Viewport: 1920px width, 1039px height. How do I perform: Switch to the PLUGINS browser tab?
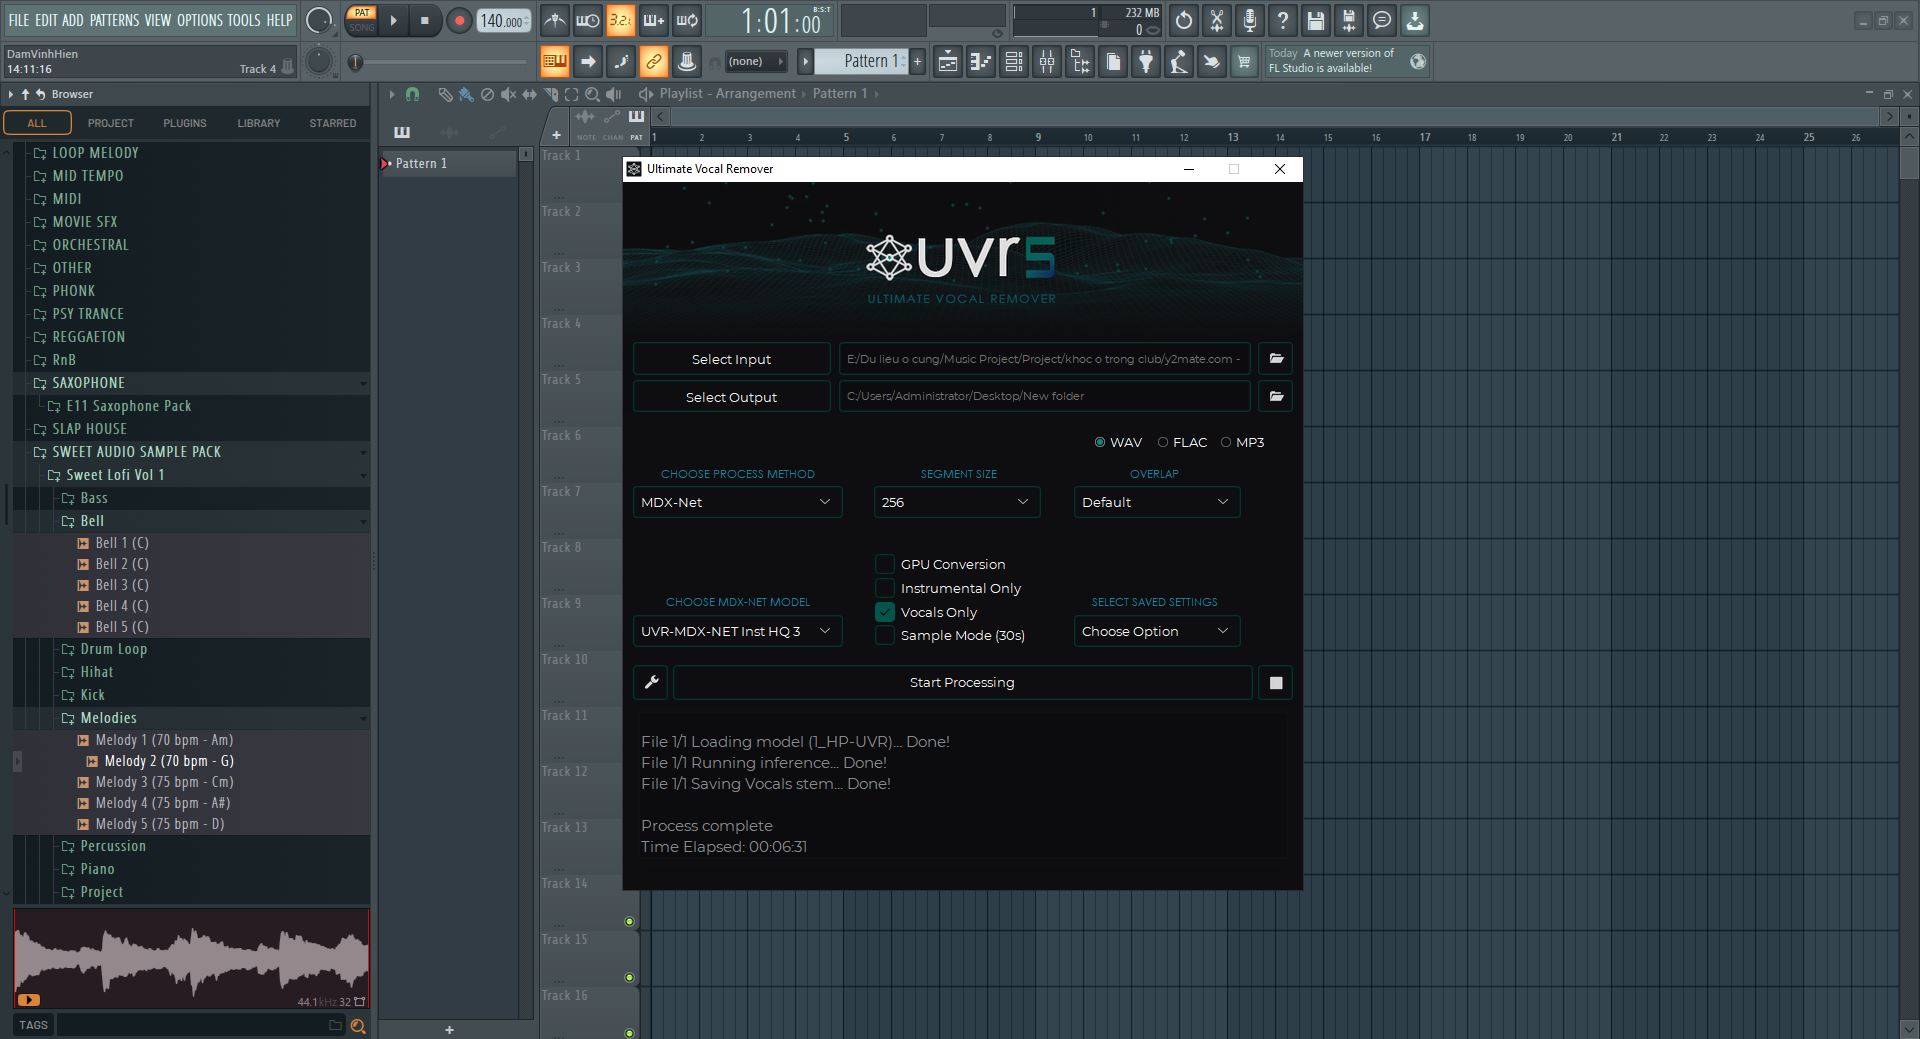(x=185, y=123)
